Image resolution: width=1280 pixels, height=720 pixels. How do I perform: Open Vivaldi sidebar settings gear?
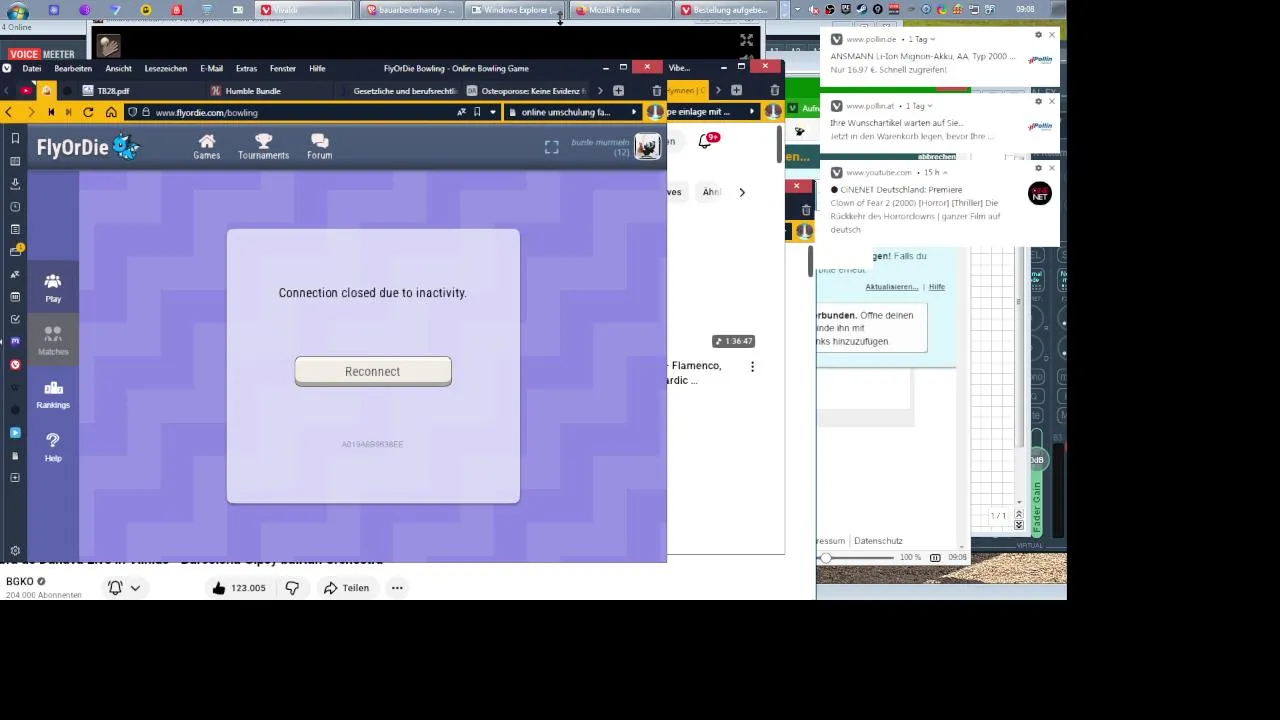pos(15,551)
